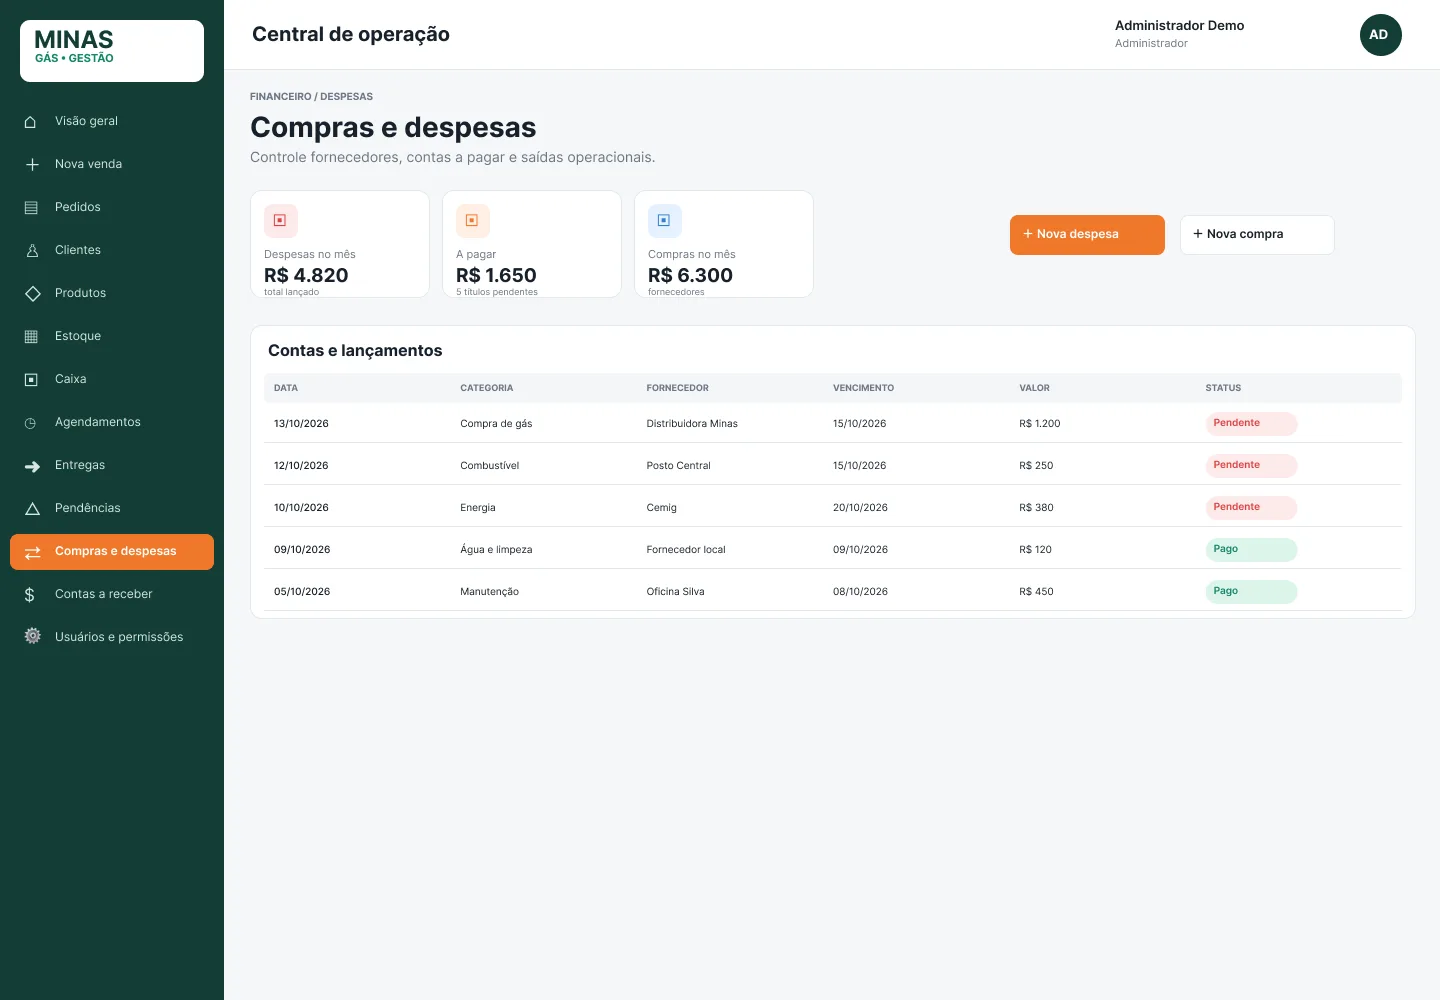This screenshot has height=1000, width=1440.
Task: Navigate to Estoque in the sidebar
Action: (112, 337)
